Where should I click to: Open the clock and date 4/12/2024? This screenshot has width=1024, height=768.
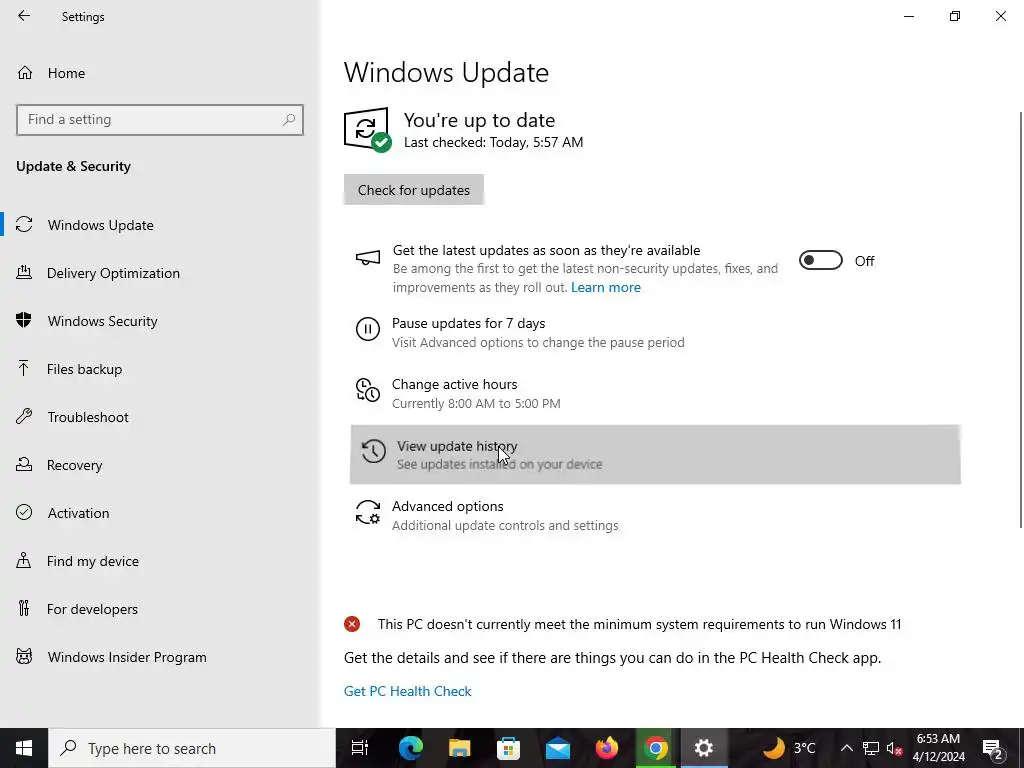click(938, 748)
